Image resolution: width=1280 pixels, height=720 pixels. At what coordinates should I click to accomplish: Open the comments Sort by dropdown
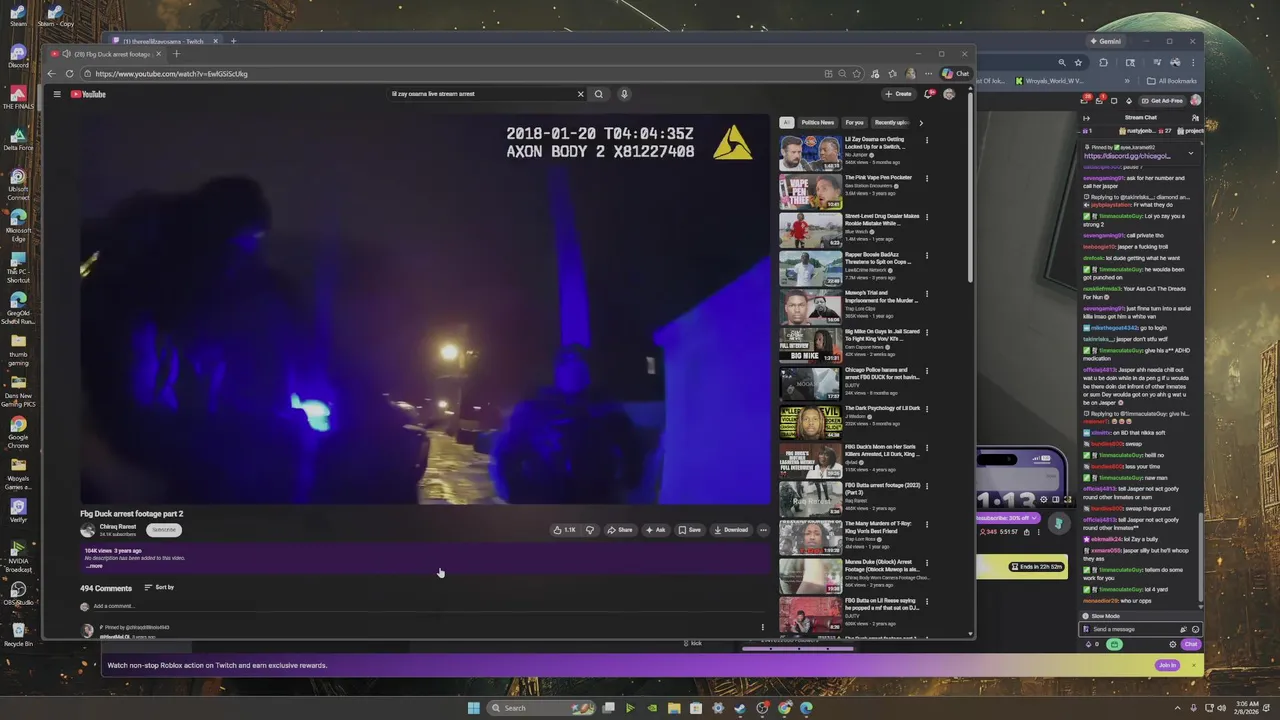[159, 587]
